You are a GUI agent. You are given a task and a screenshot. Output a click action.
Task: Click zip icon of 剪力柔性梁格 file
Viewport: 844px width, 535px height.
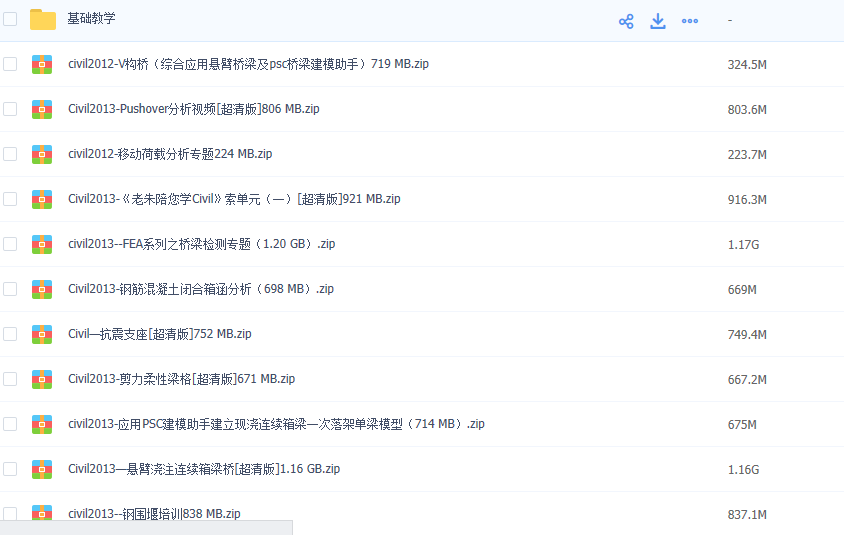point(42,379)
